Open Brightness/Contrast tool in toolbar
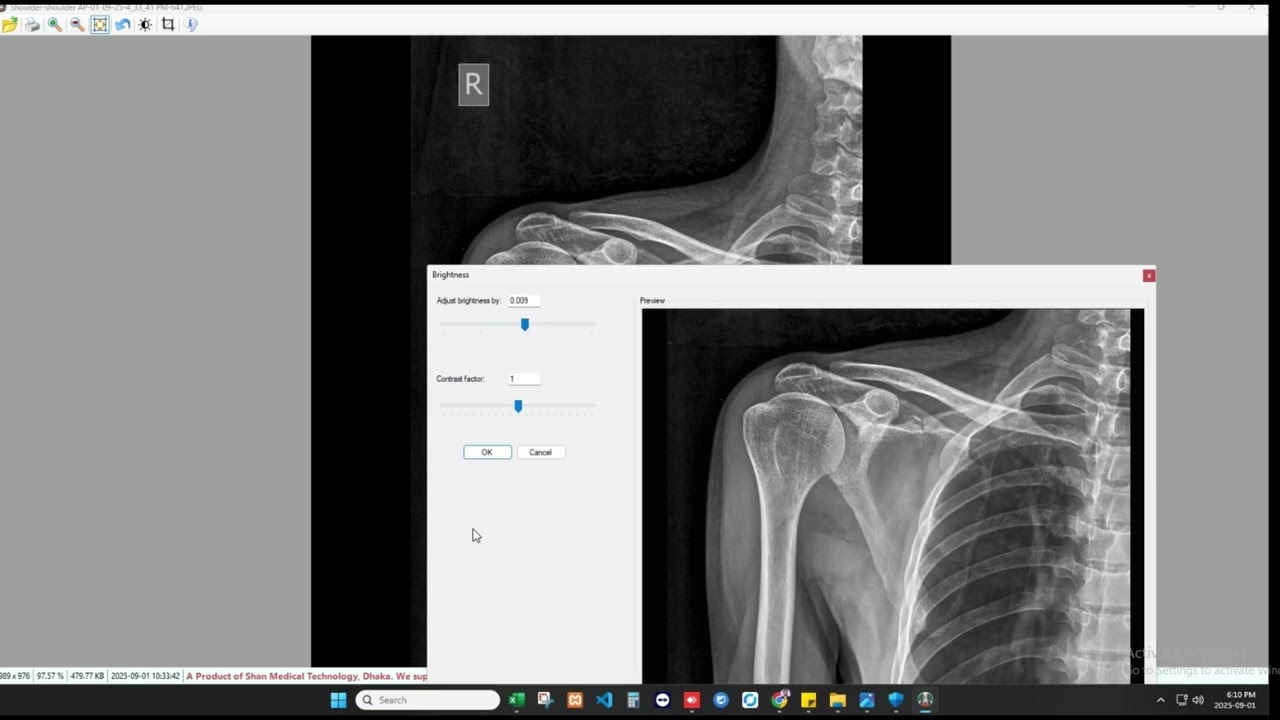The image size is (1280, 720). [x=145, y=24]
